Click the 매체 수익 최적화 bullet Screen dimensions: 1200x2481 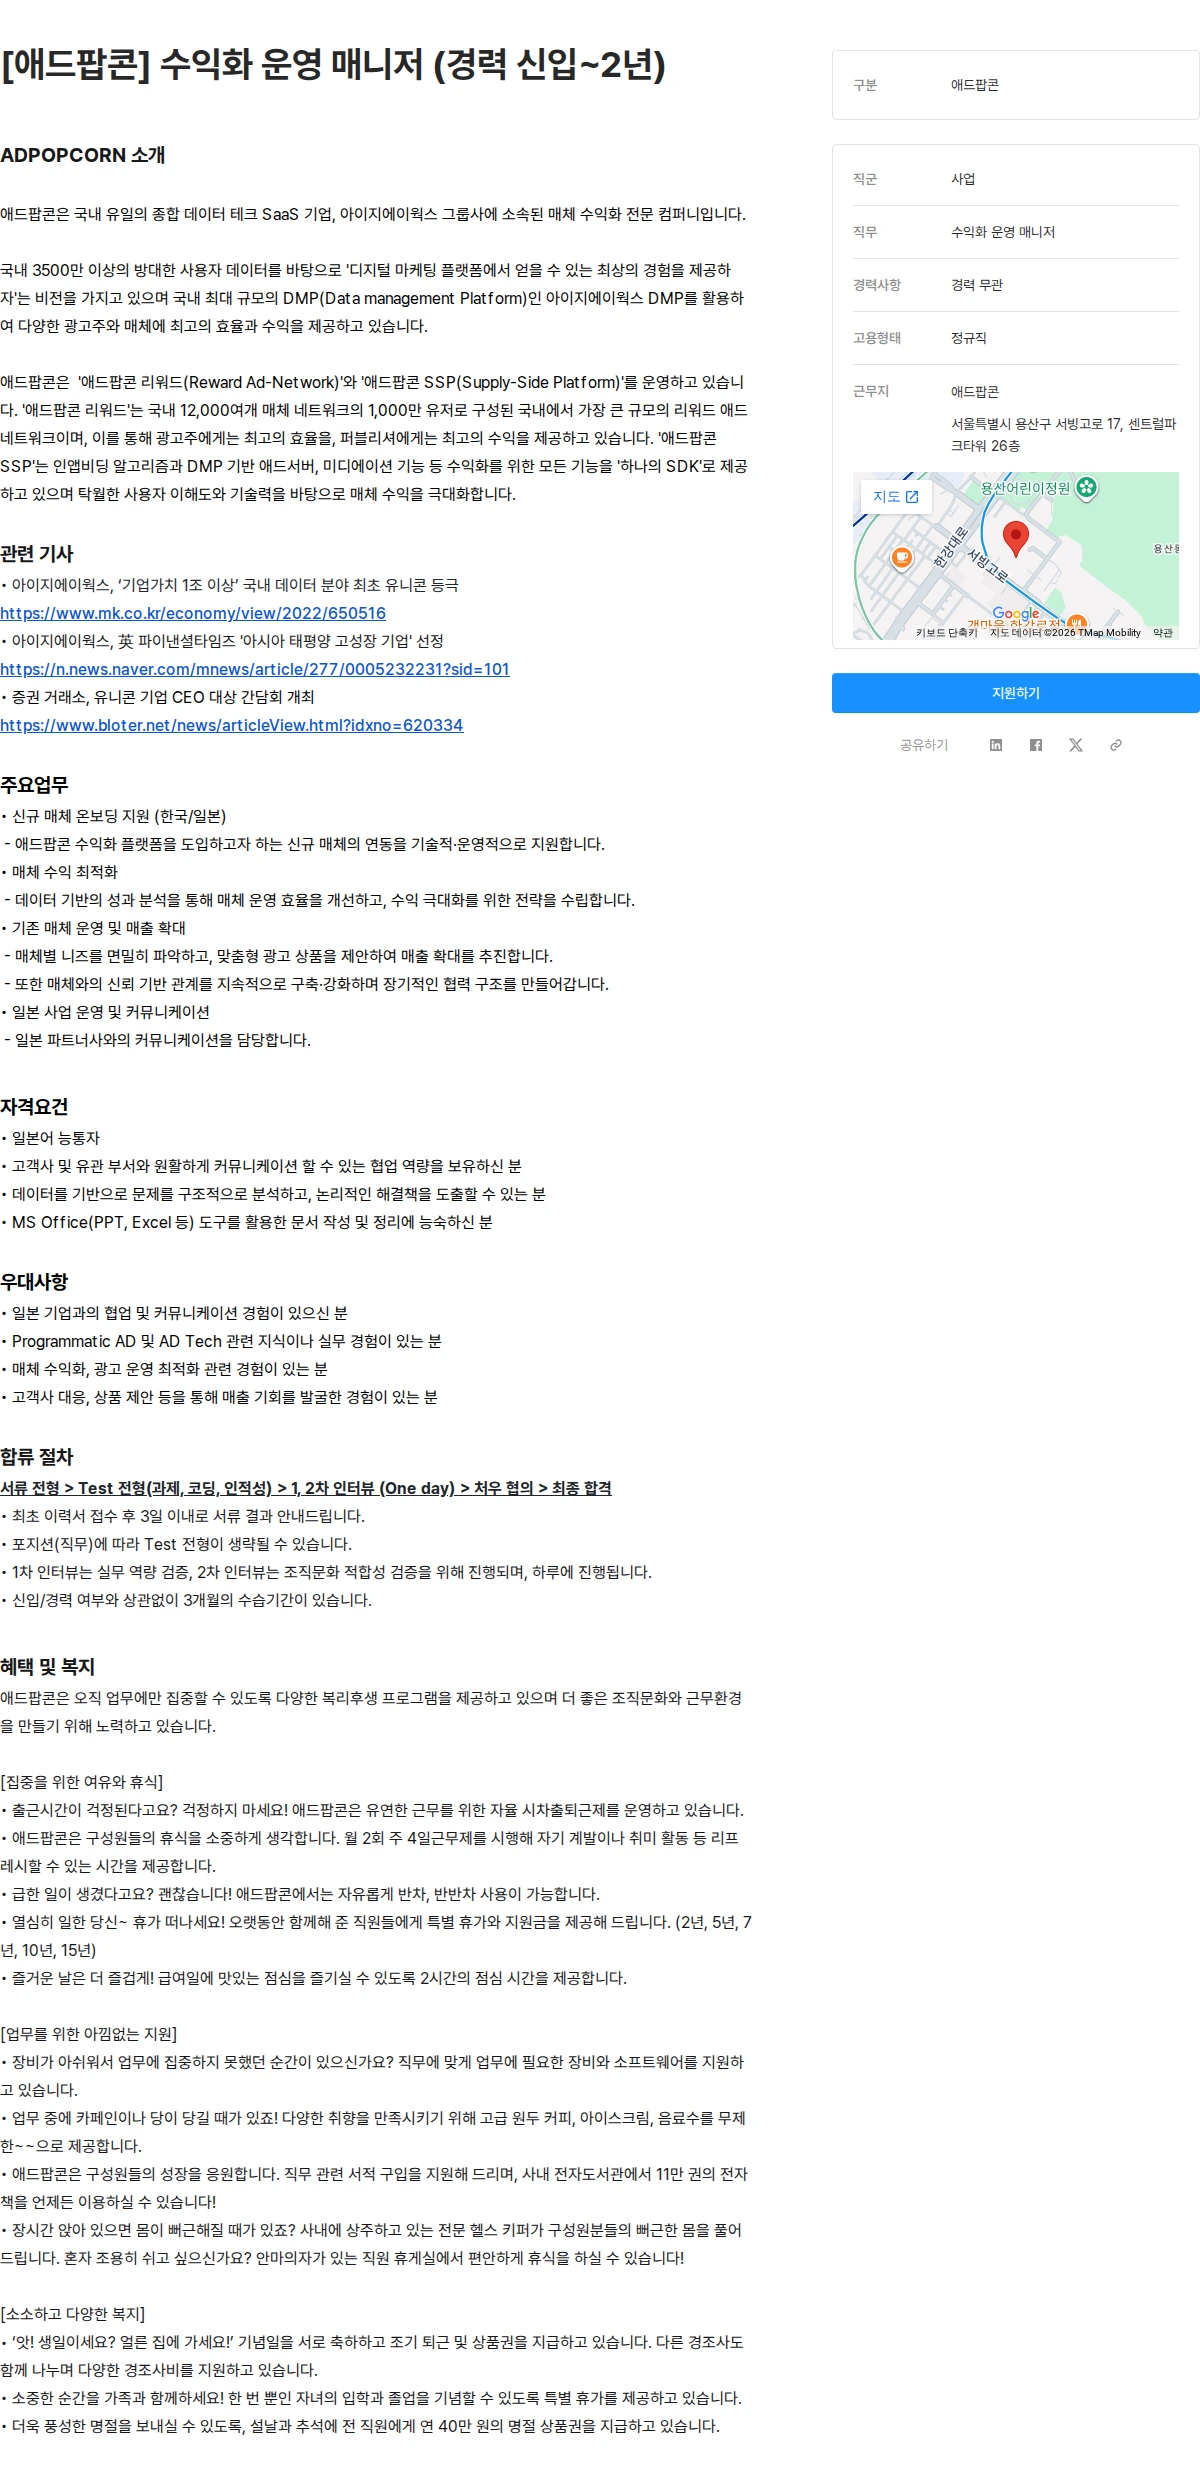pyautogui.click(x=59, y=872)
